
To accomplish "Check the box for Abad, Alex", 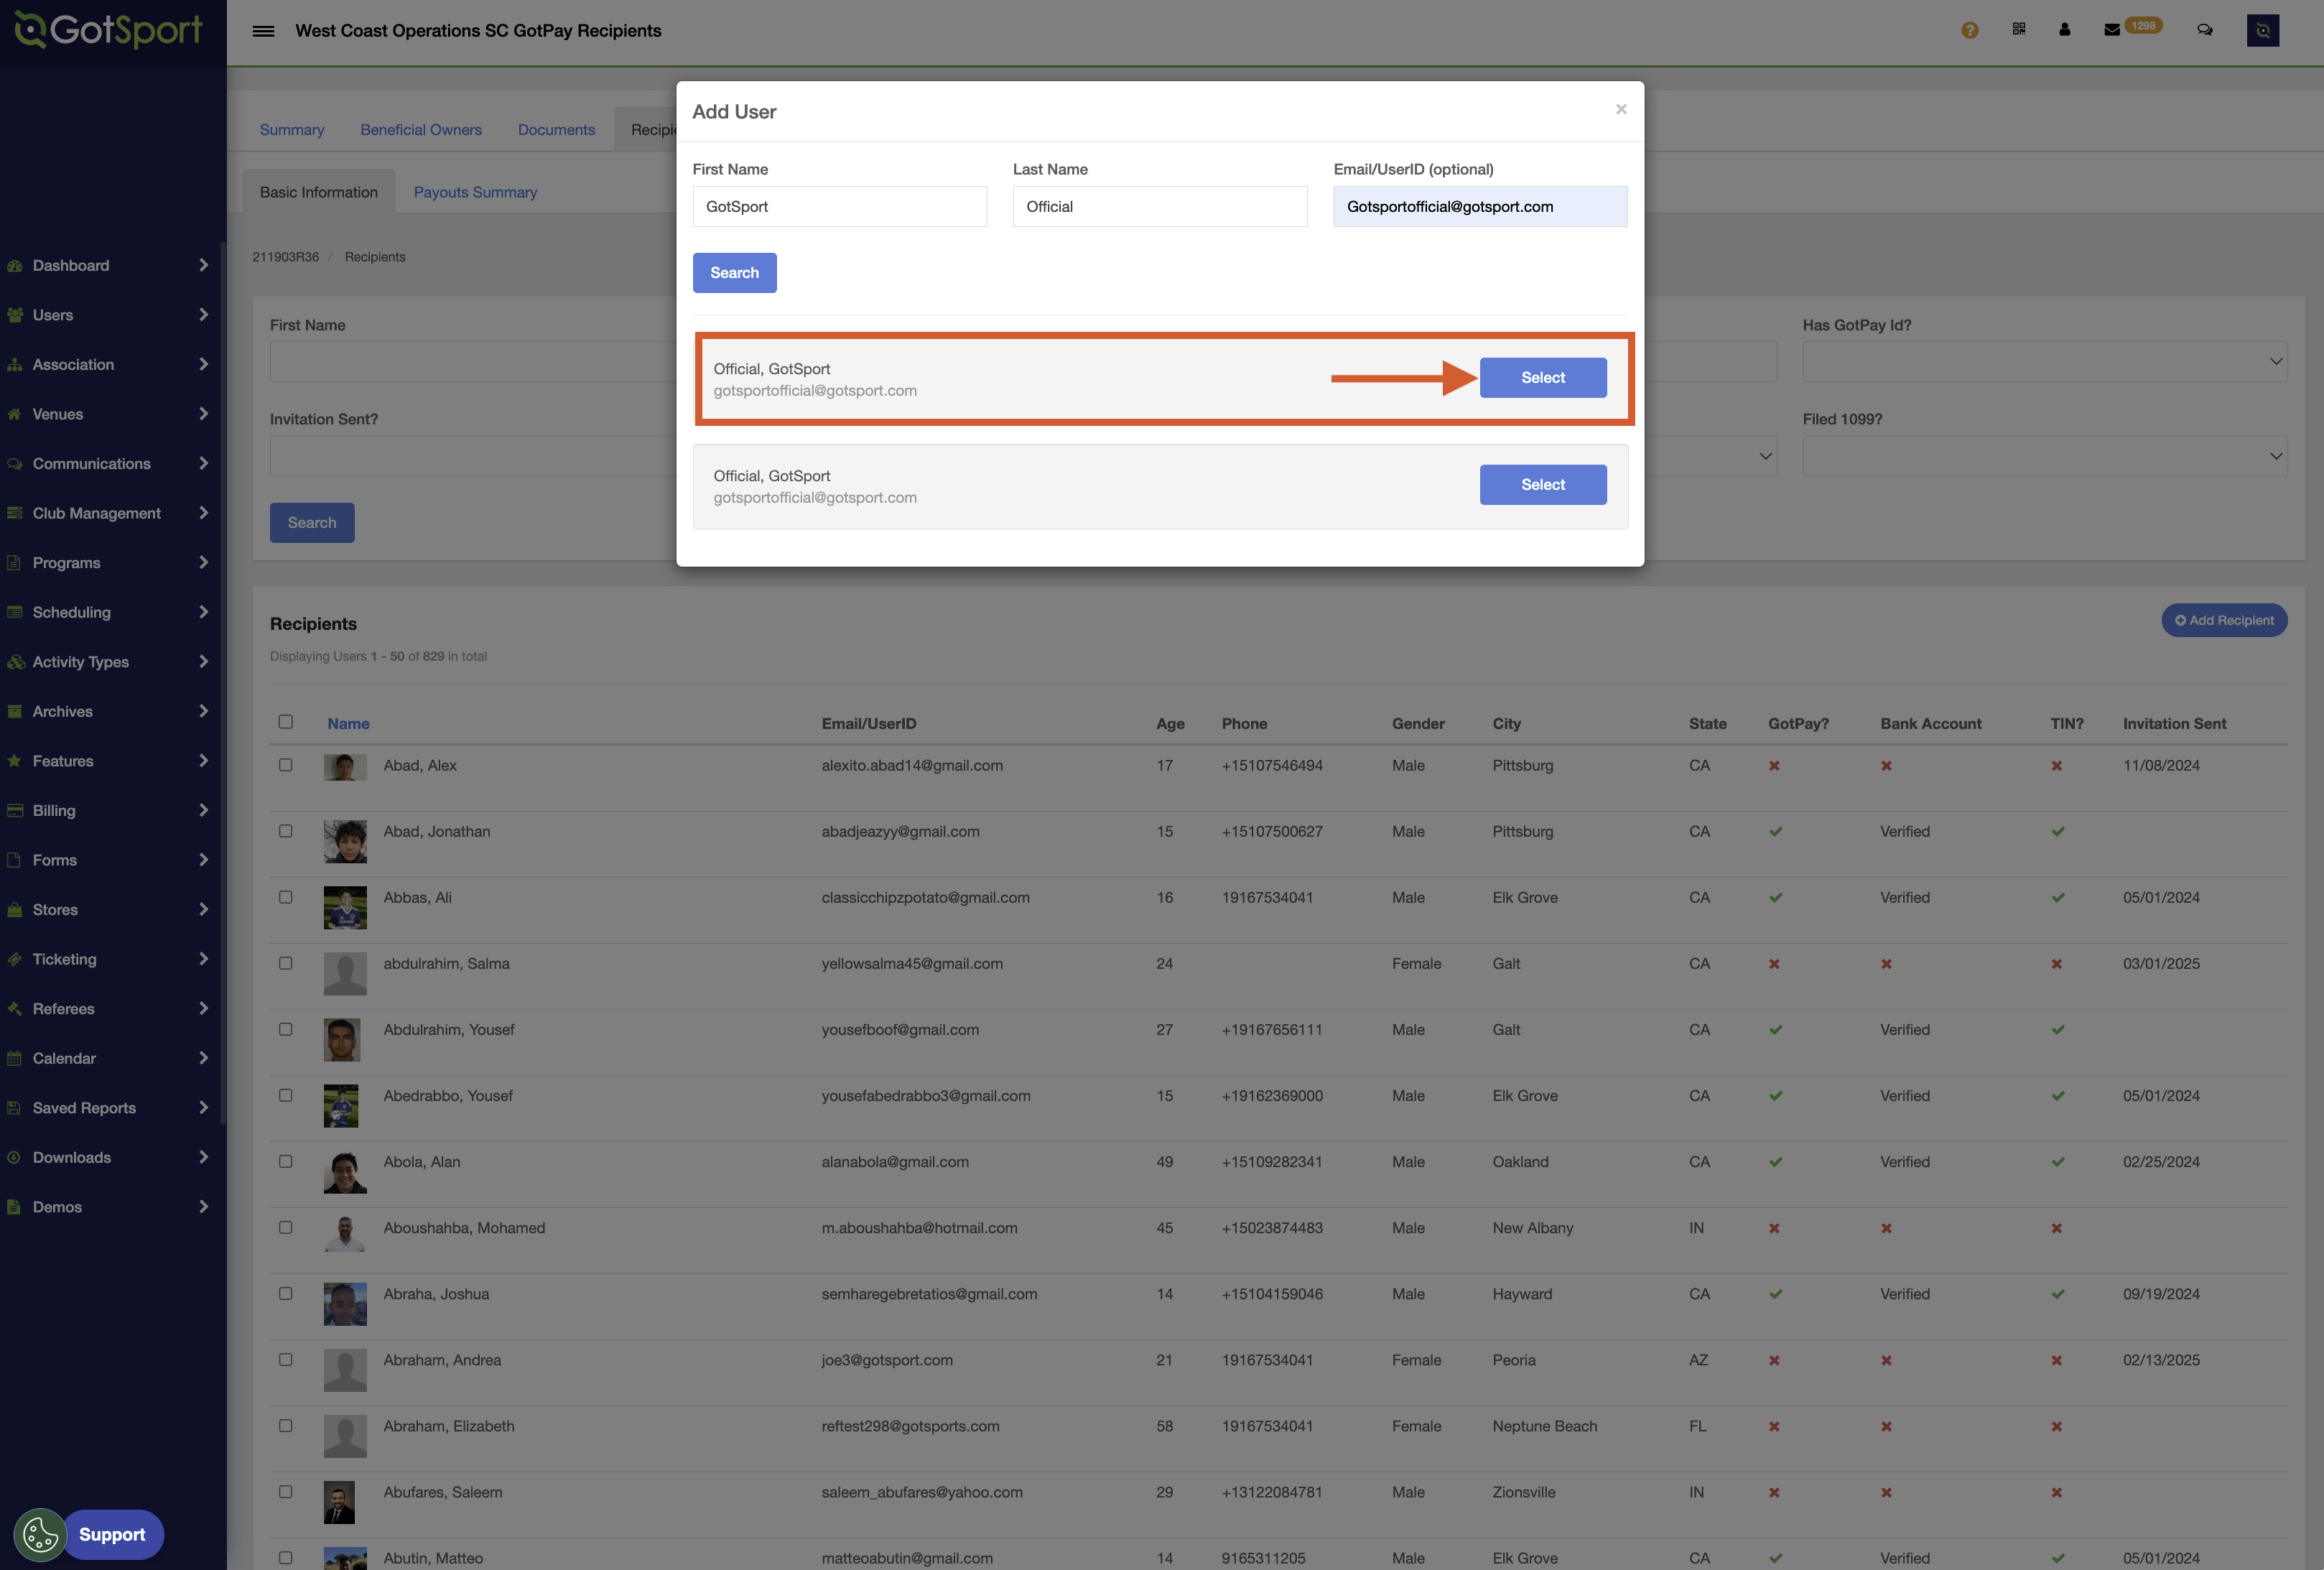I will coord(286,765).
